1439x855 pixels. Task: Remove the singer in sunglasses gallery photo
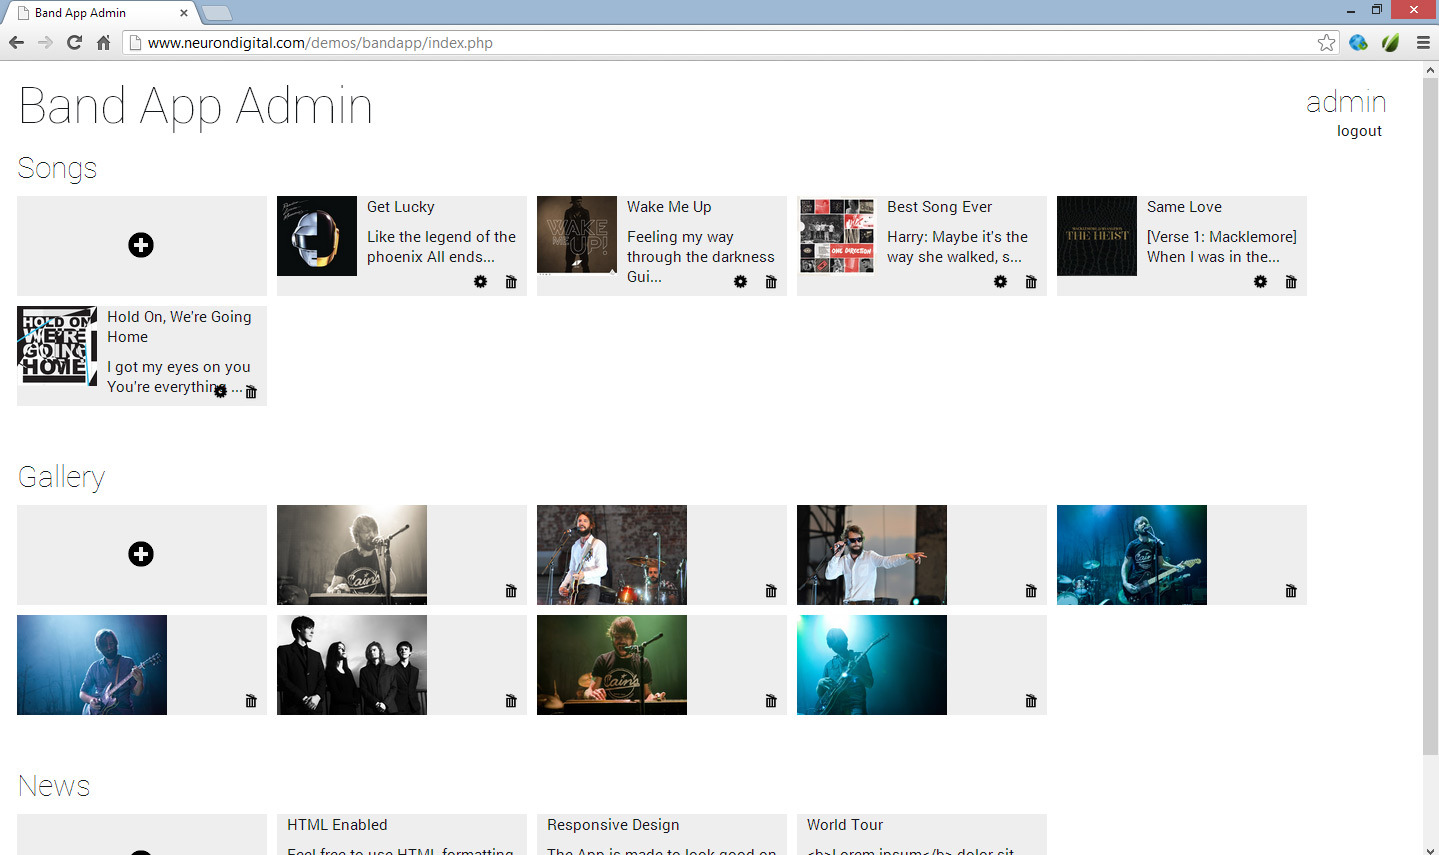coord(1031,591)
